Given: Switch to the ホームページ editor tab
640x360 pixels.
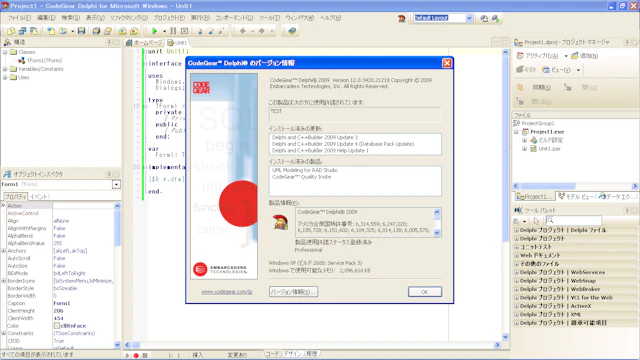Looking at the screenshot, I should 144,42.
